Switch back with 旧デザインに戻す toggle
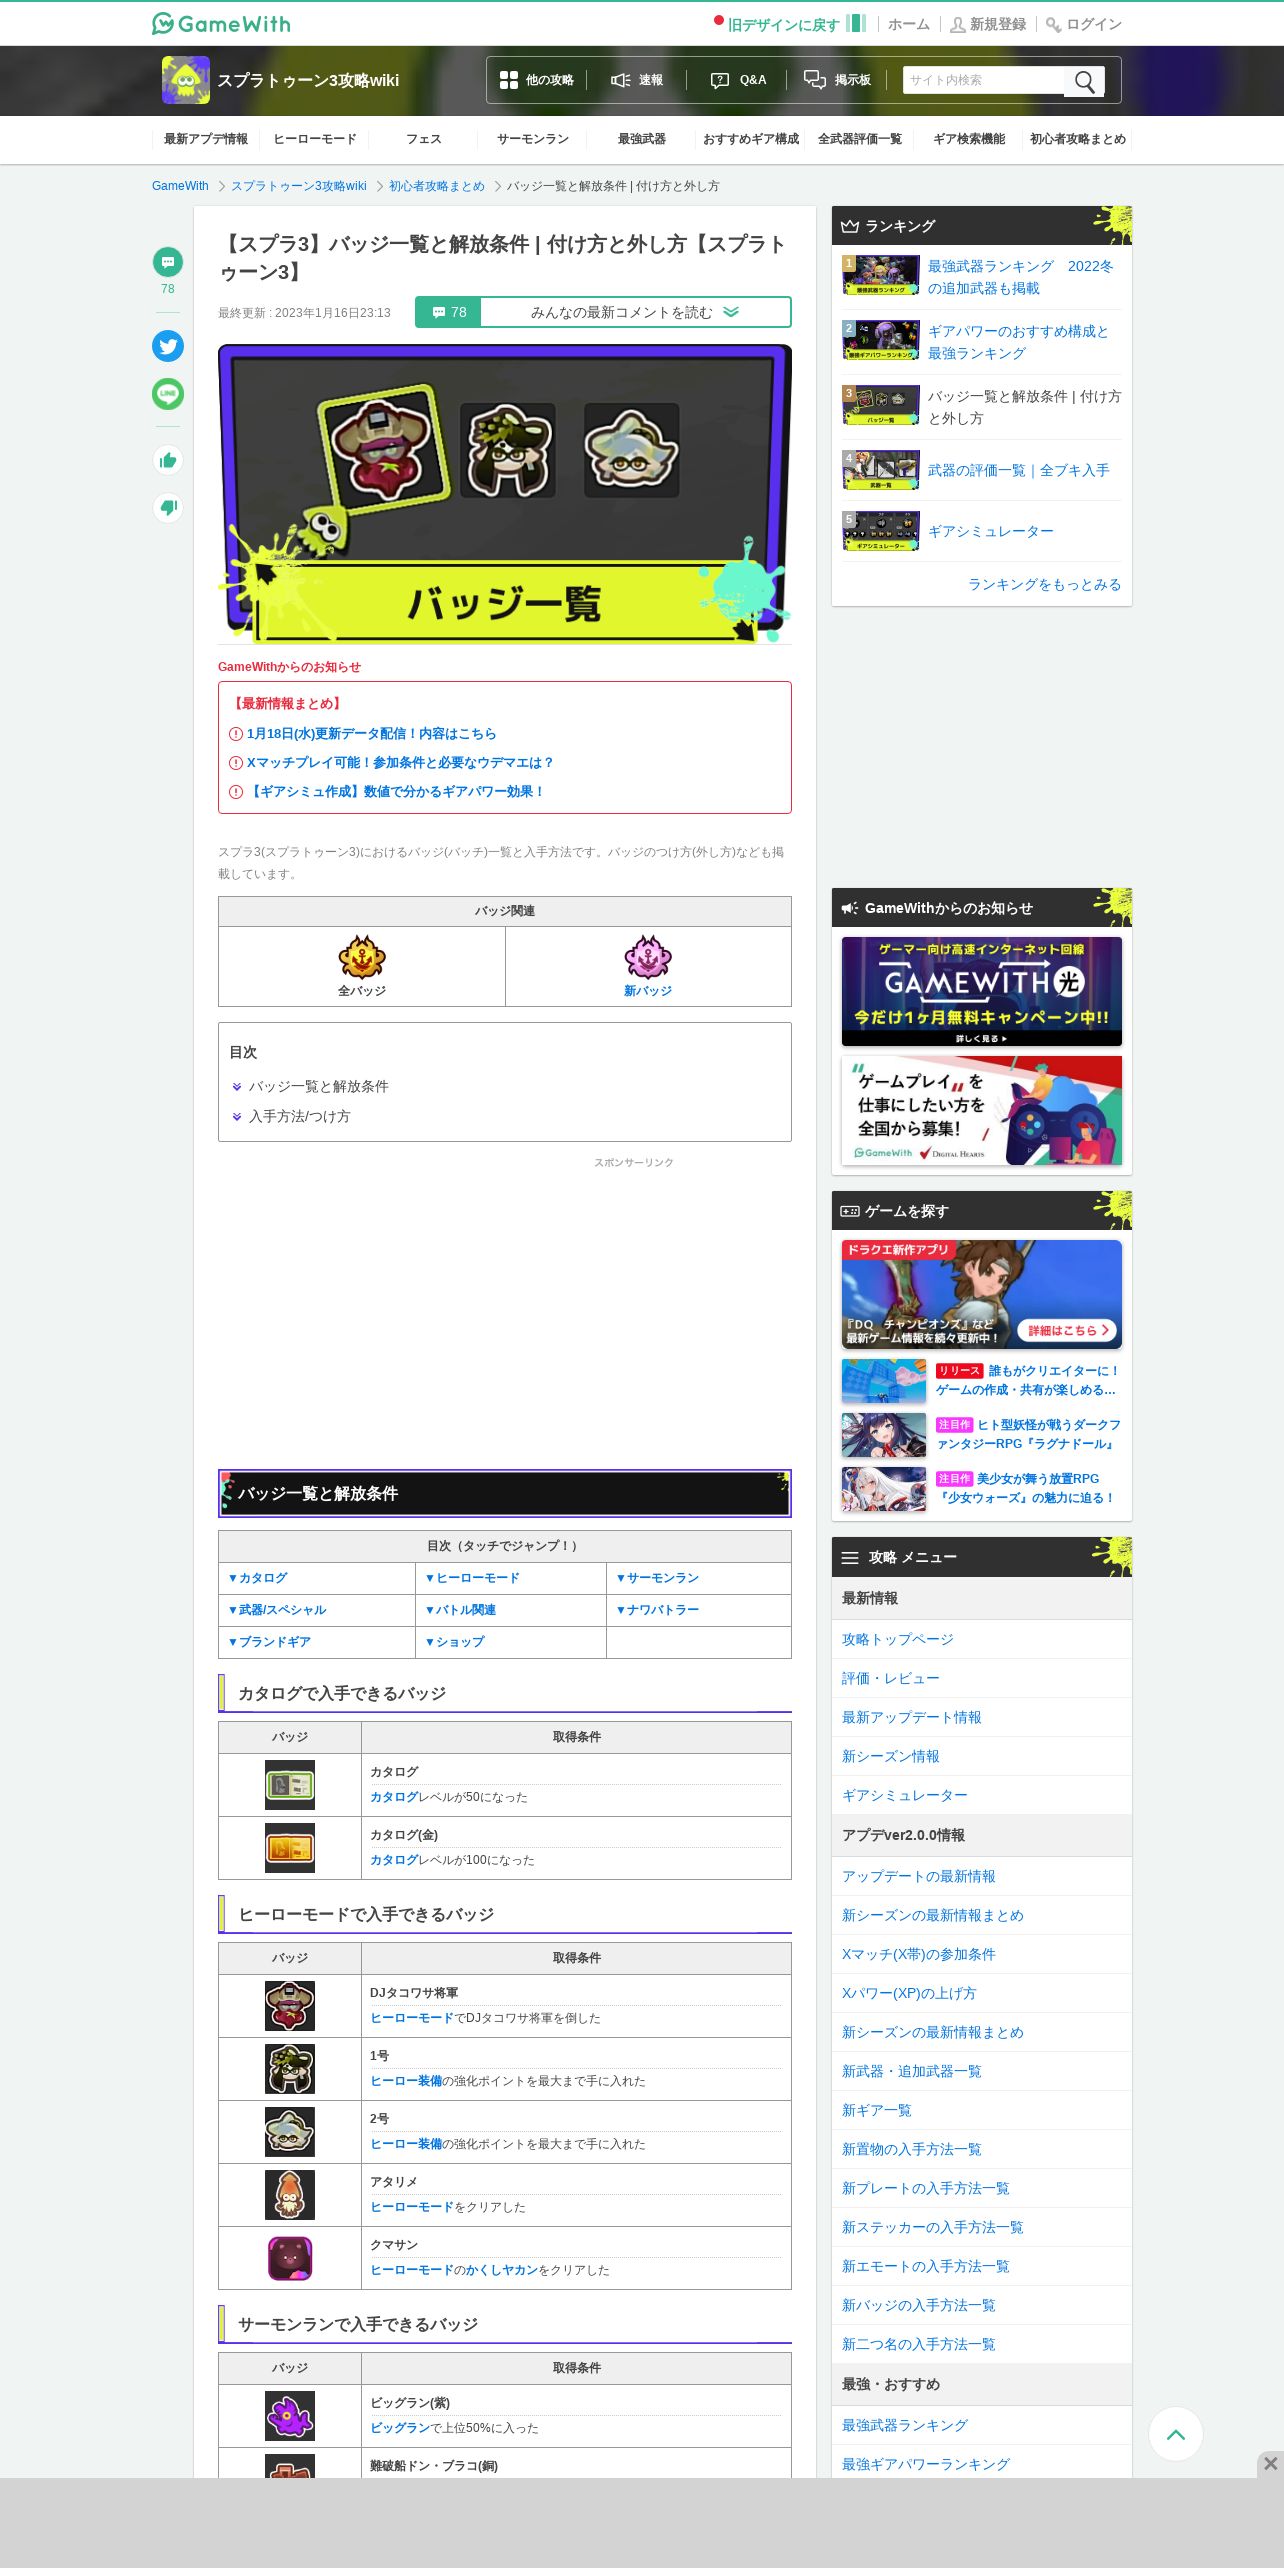The width and height of the screenshot is (1284, 2568). tap(790, 24)
